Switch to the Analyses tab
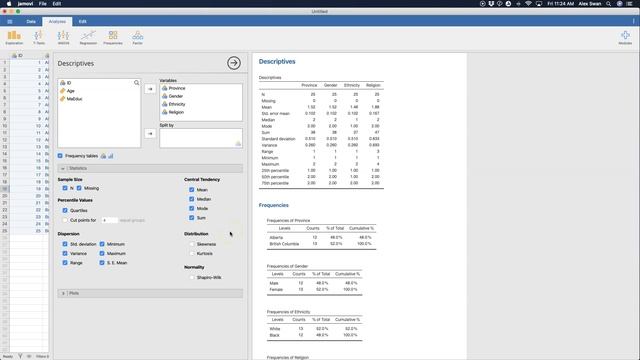 57,22
